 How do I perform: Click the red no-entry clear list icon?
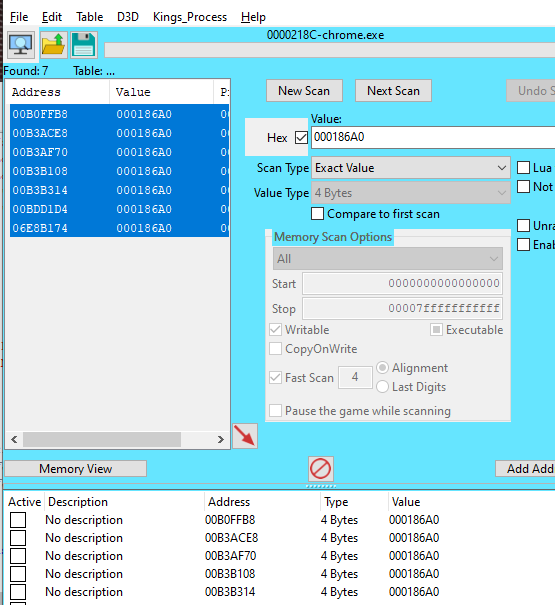pos(321,468)
